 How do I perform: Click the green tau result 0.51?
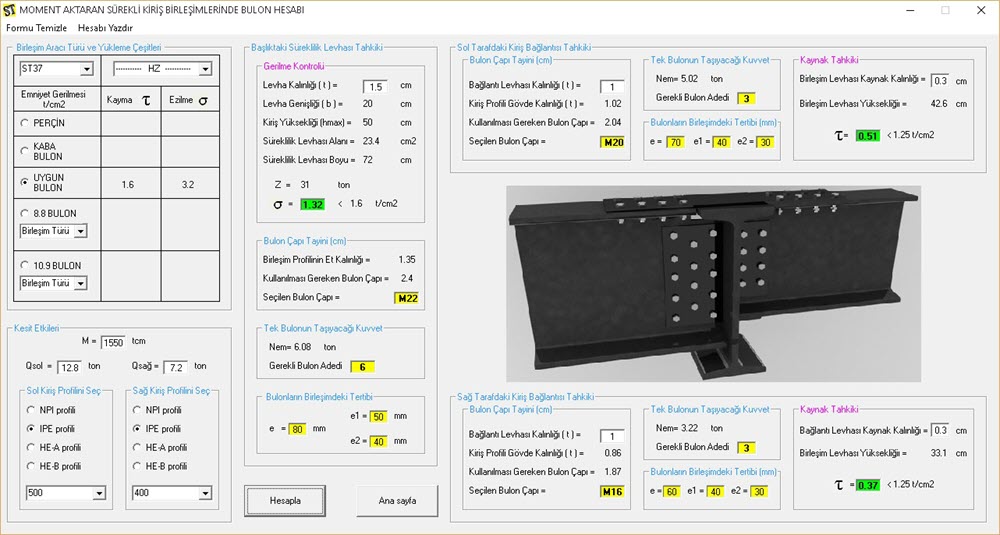click(867, 136)
